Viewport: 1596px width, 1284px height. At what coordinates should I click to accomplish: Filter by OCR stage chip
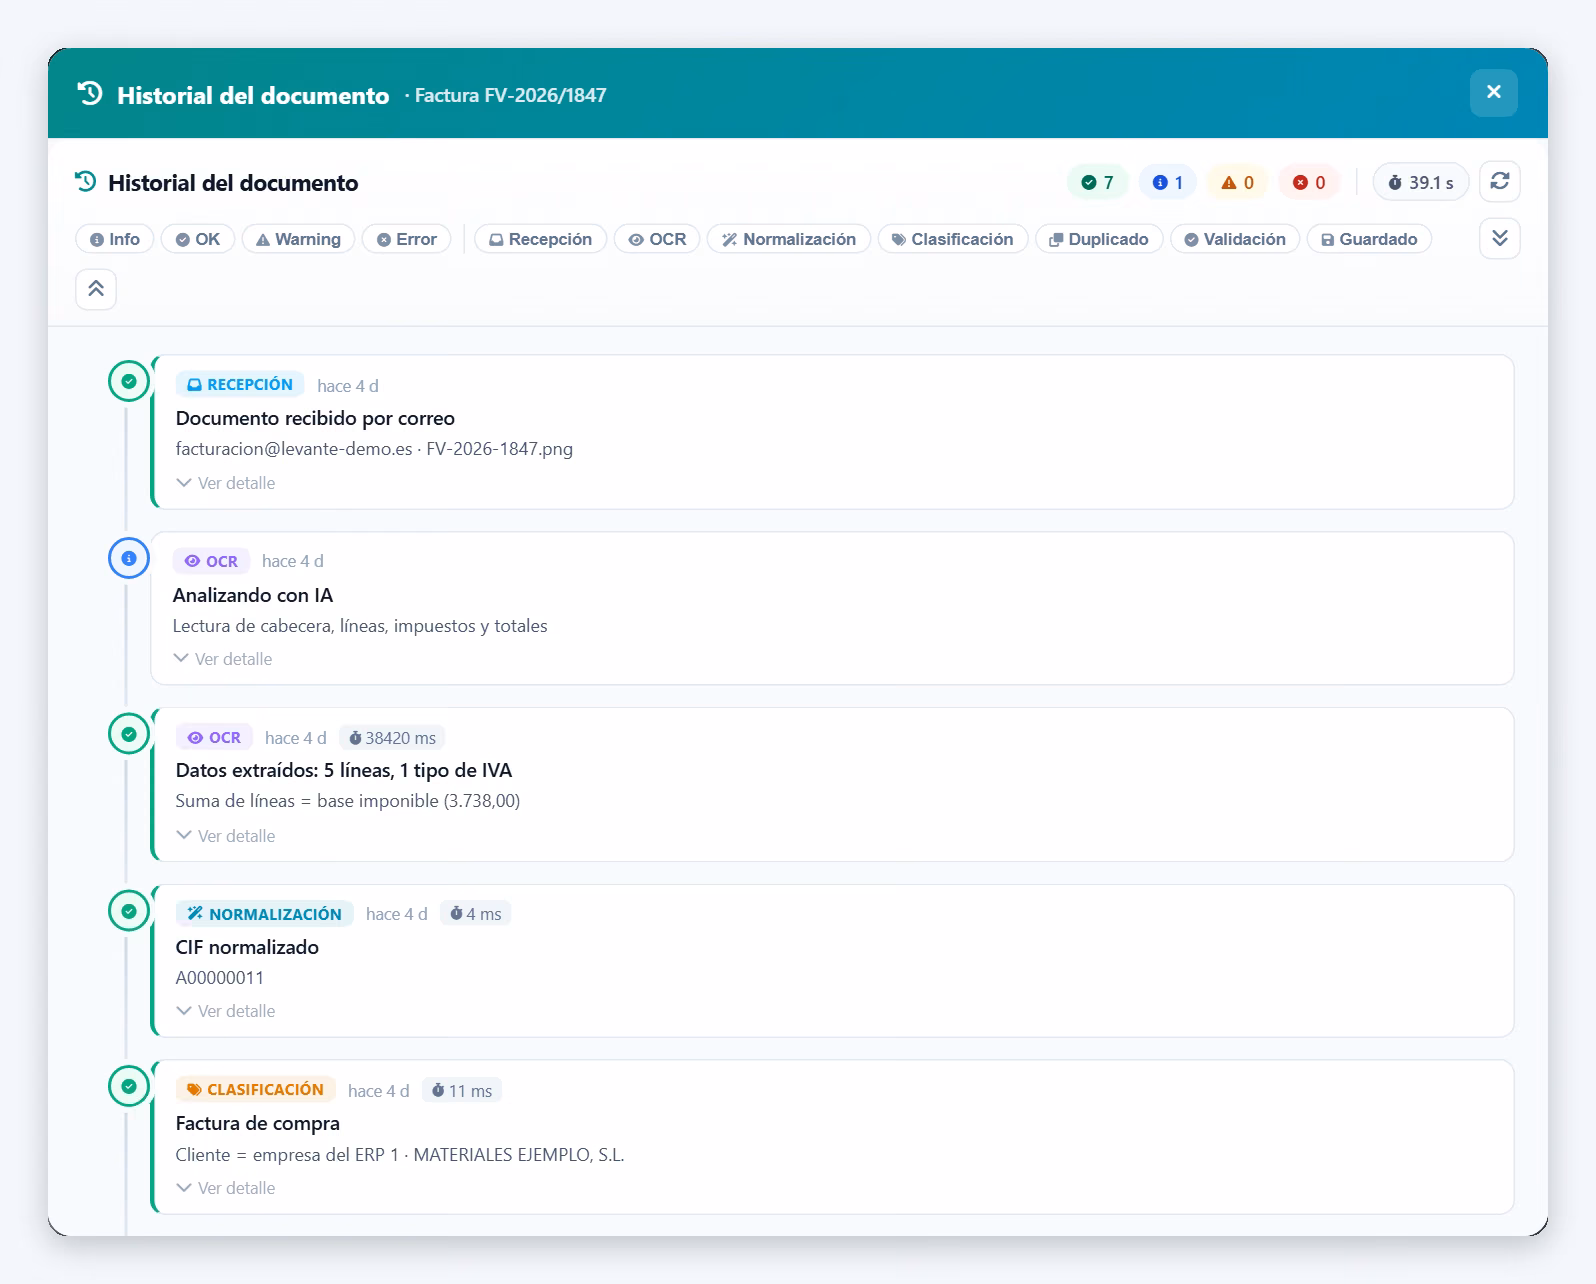click(x=657, y=239)
